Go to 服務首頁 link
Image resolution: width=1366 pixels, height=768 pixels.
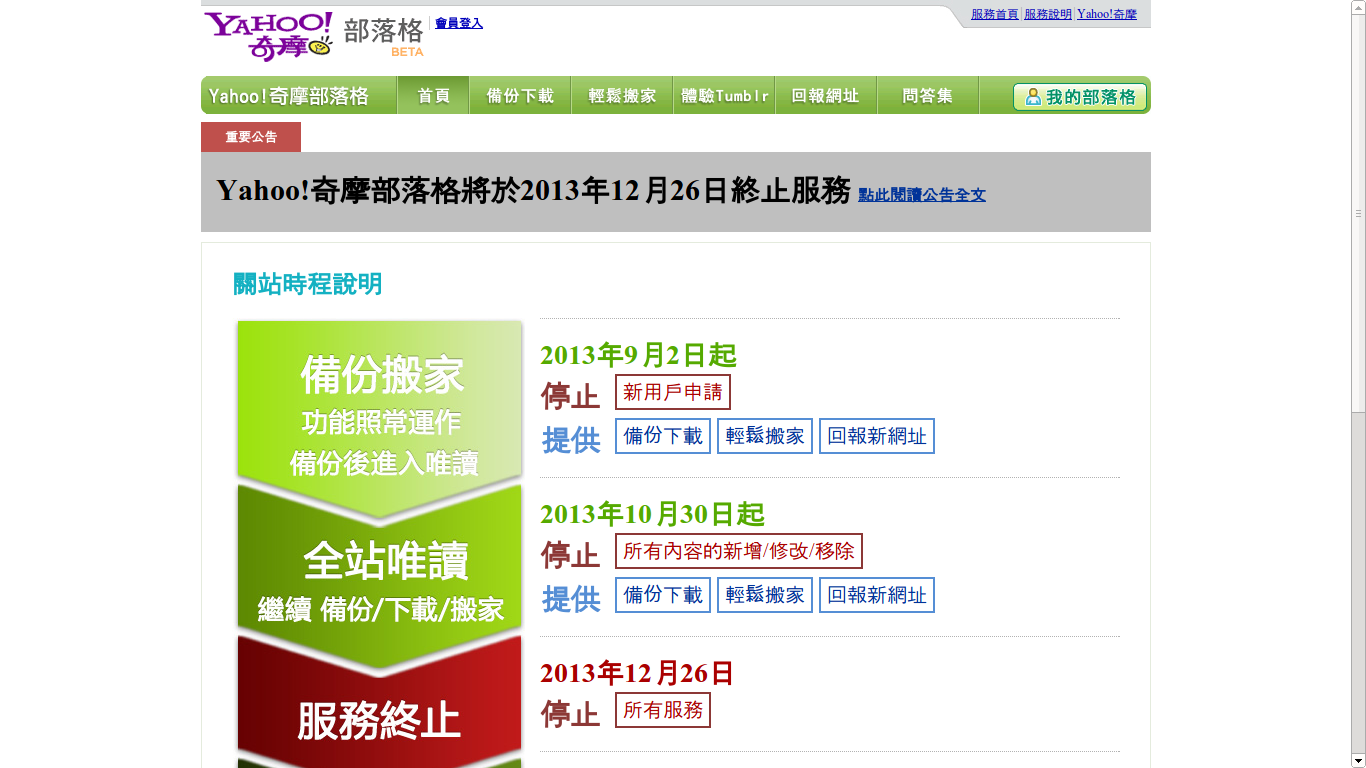coord(995,14)
